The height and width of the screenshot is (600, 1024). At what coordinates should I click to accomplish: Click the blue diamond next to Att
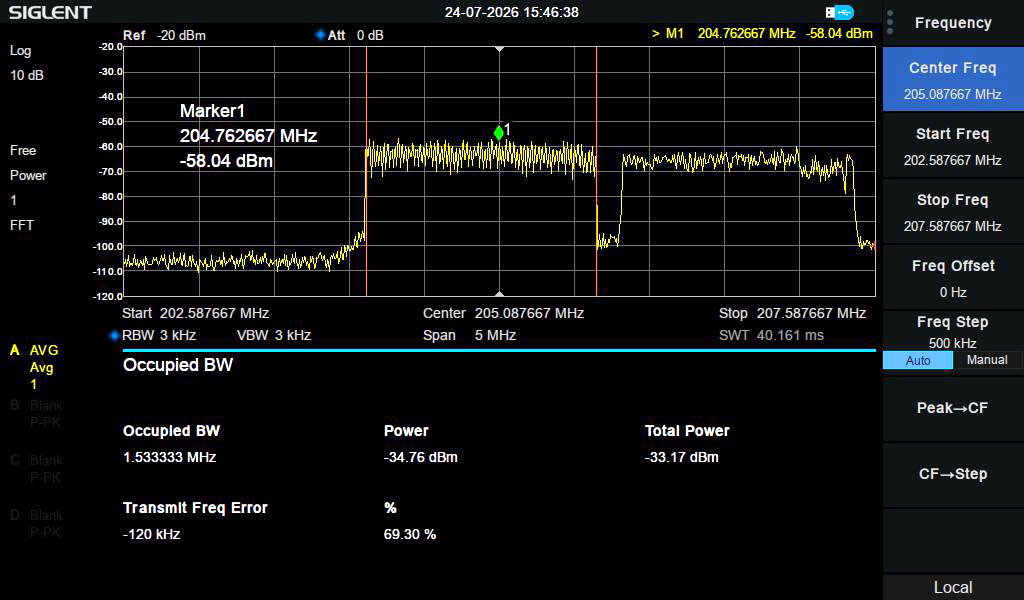(x=320, y=35)
